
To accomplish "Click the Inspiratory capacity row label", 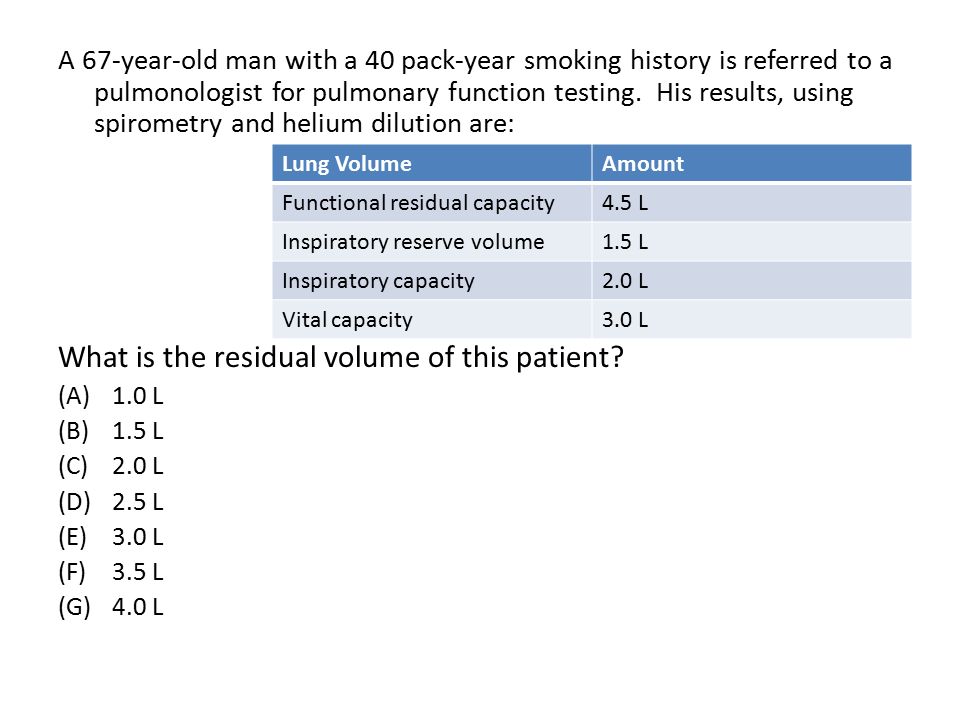I will [x=378, y=281].
